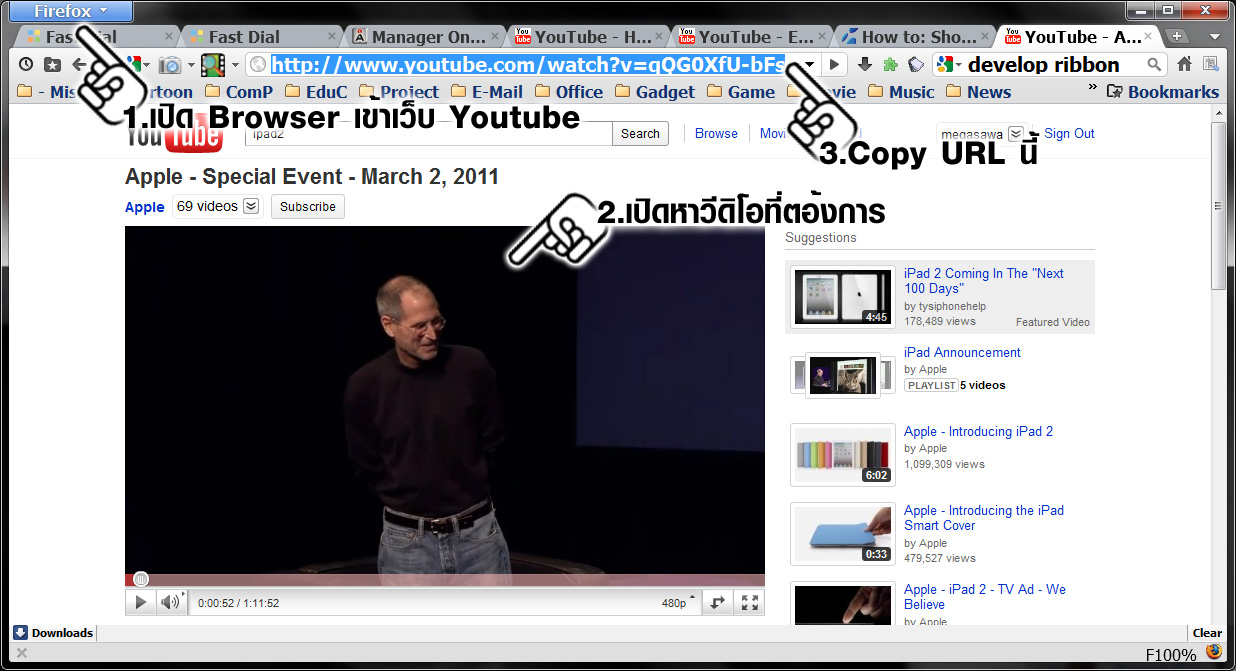Viewport: 1236px width, 671px height.
Task: Click the expand/popout player size icon
Action: 717,602
